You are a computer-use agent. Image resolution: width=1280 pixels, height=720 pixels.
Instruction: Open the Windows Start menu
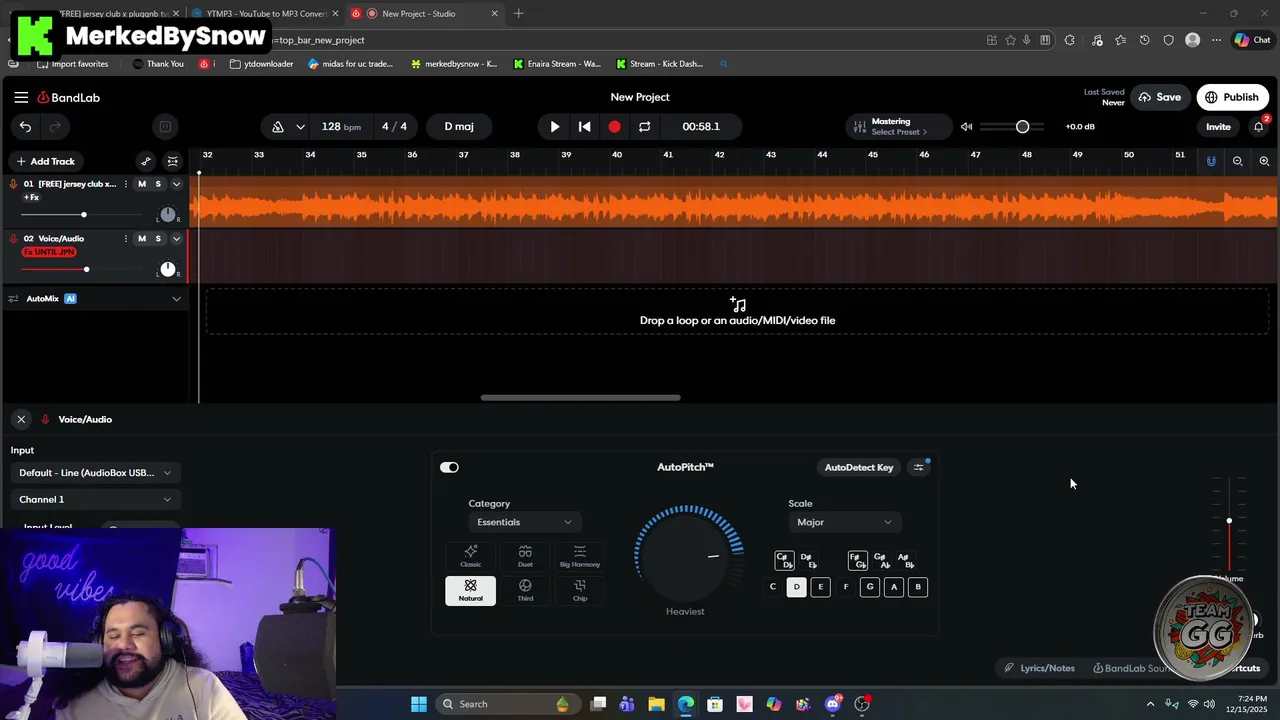click(x=419, y=704)
